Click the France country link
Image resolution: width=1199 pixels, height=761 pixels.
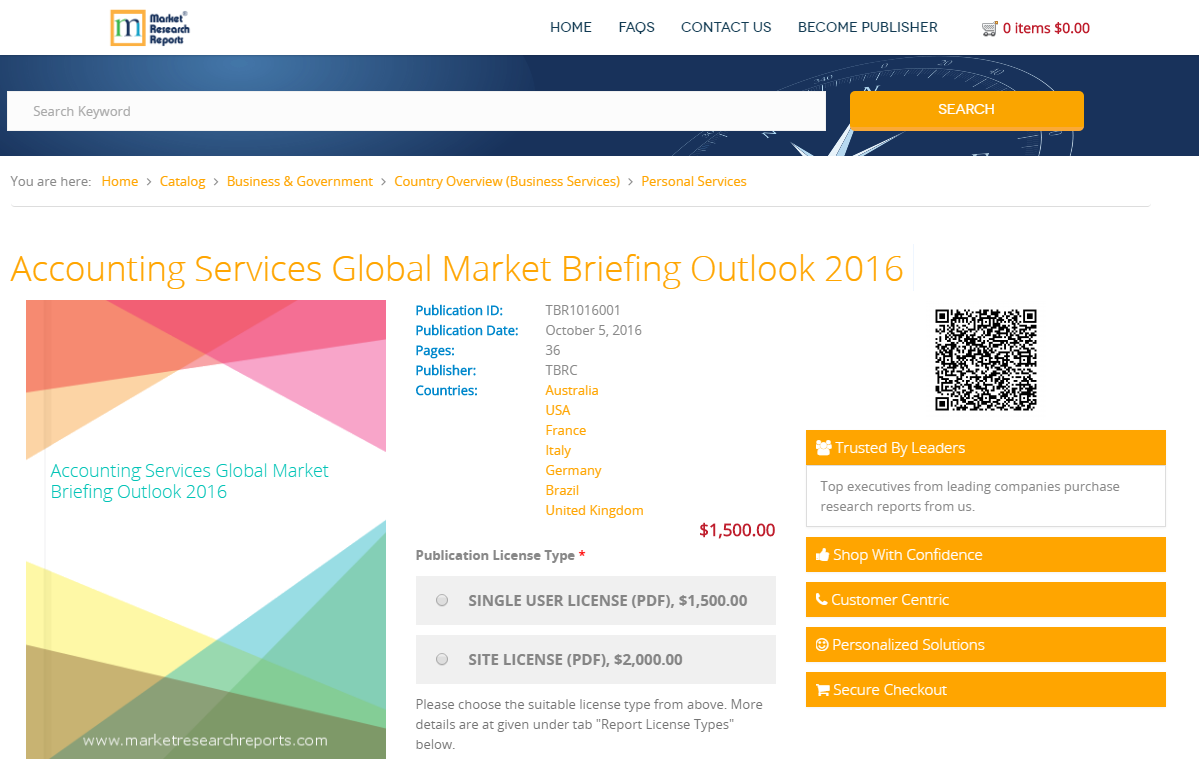[x=565, y=430]
